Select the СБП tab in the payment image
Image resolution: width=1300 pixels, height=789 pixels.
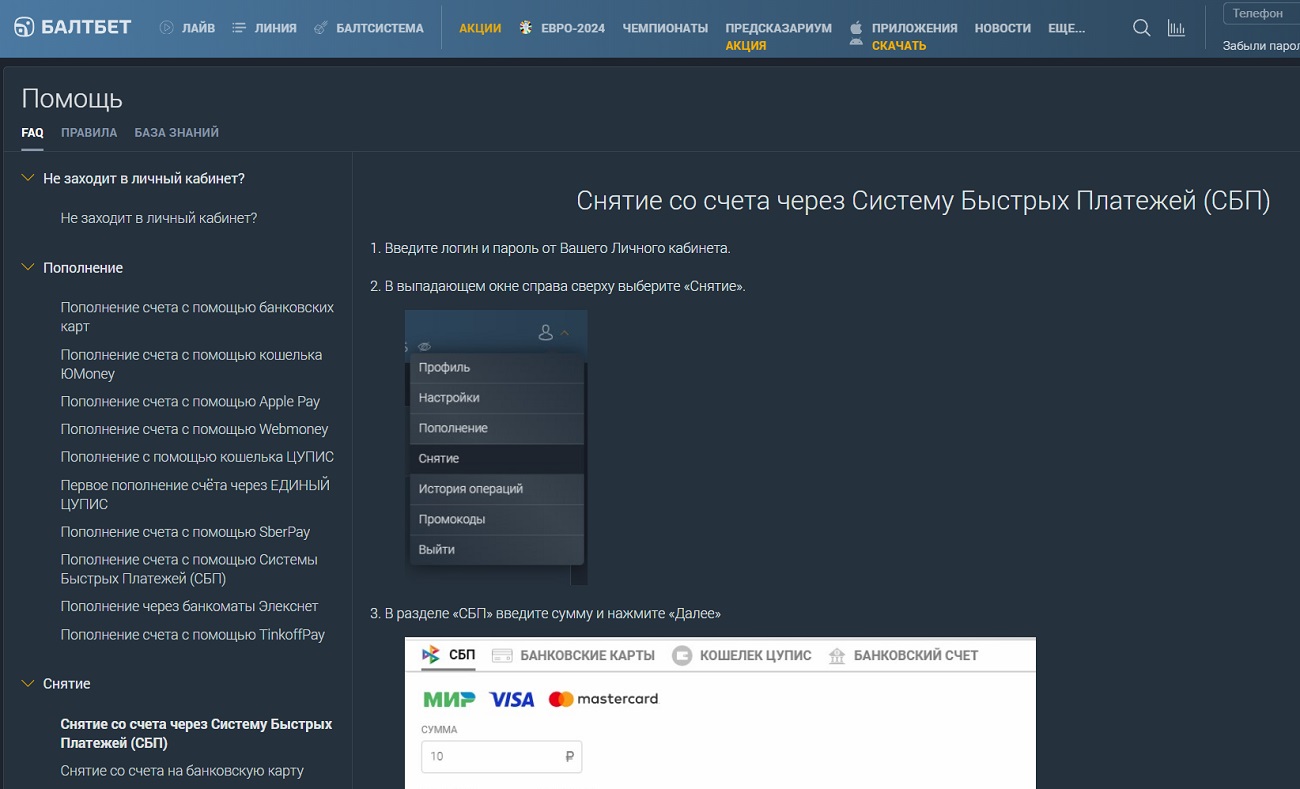tap(448, 656)
